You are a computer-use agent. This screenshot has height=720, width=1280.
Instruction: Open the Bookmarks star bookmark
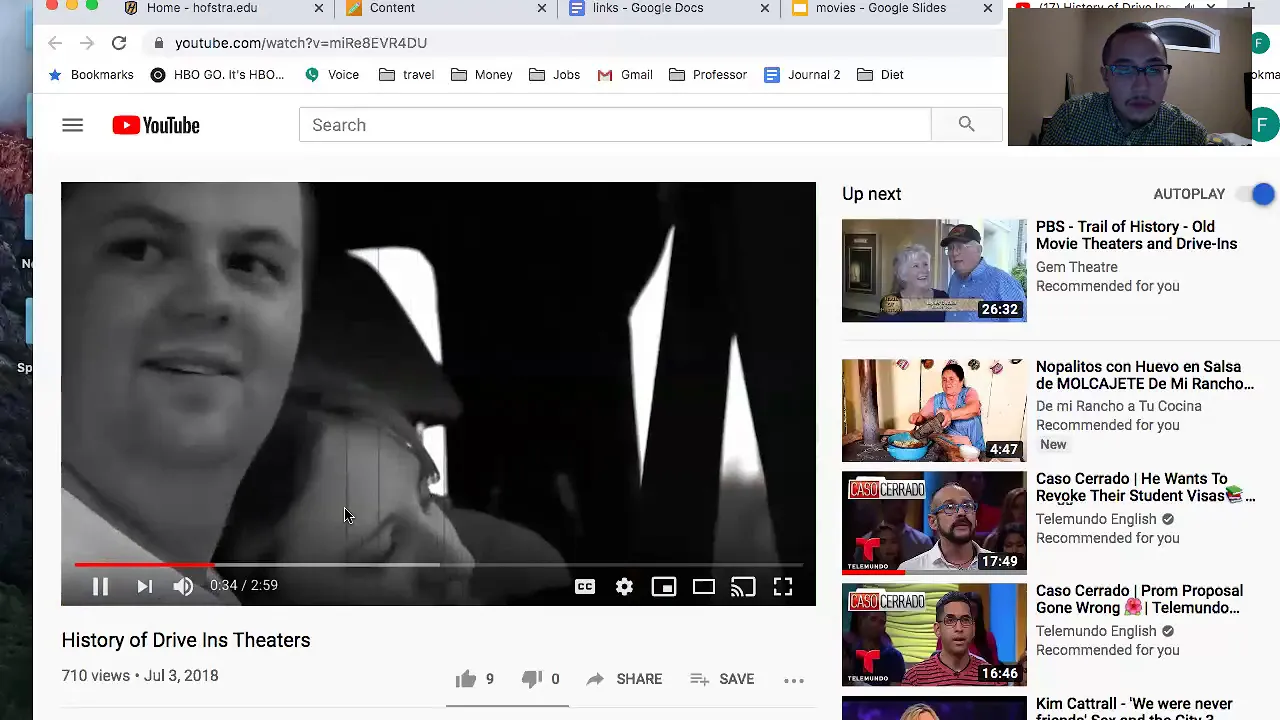point(91,75)
